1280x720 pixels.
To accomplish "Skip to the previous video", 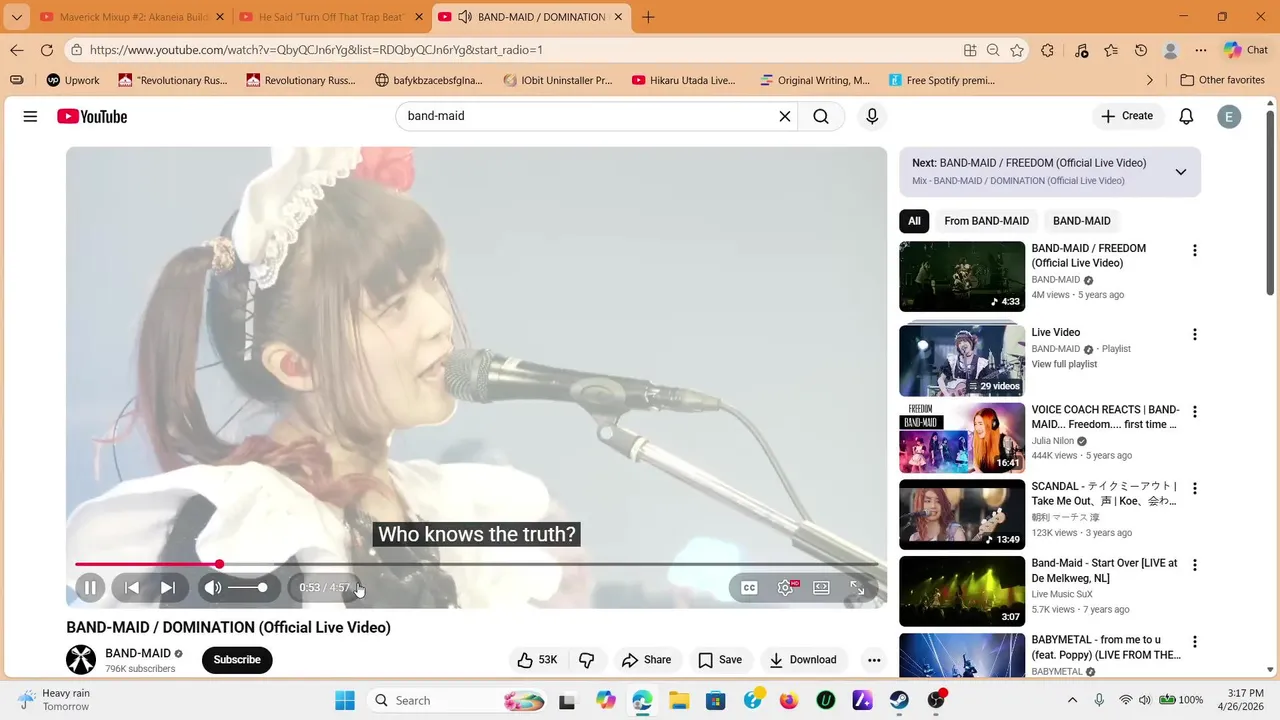I will coord(131,588).
